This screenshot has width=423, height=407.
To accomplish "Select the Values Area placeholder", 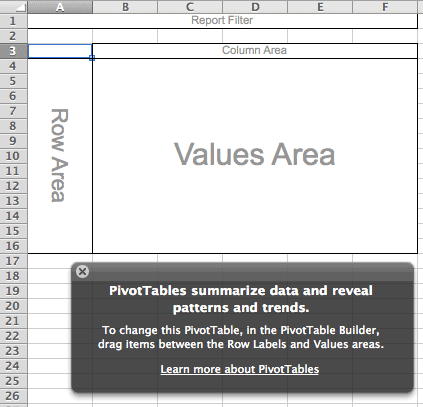I will coord(255,156).
